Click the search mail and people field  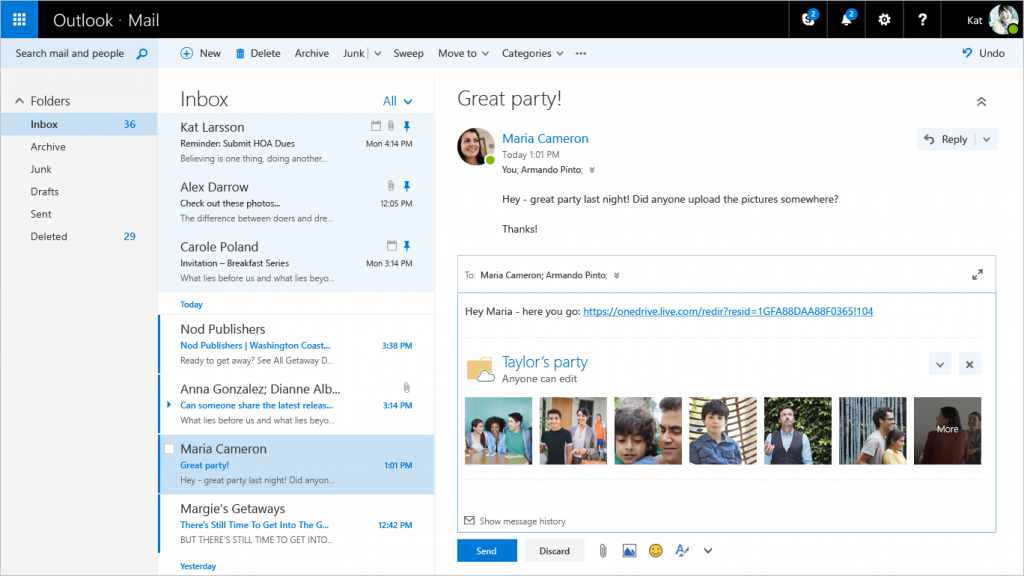[x=70, y=53]
